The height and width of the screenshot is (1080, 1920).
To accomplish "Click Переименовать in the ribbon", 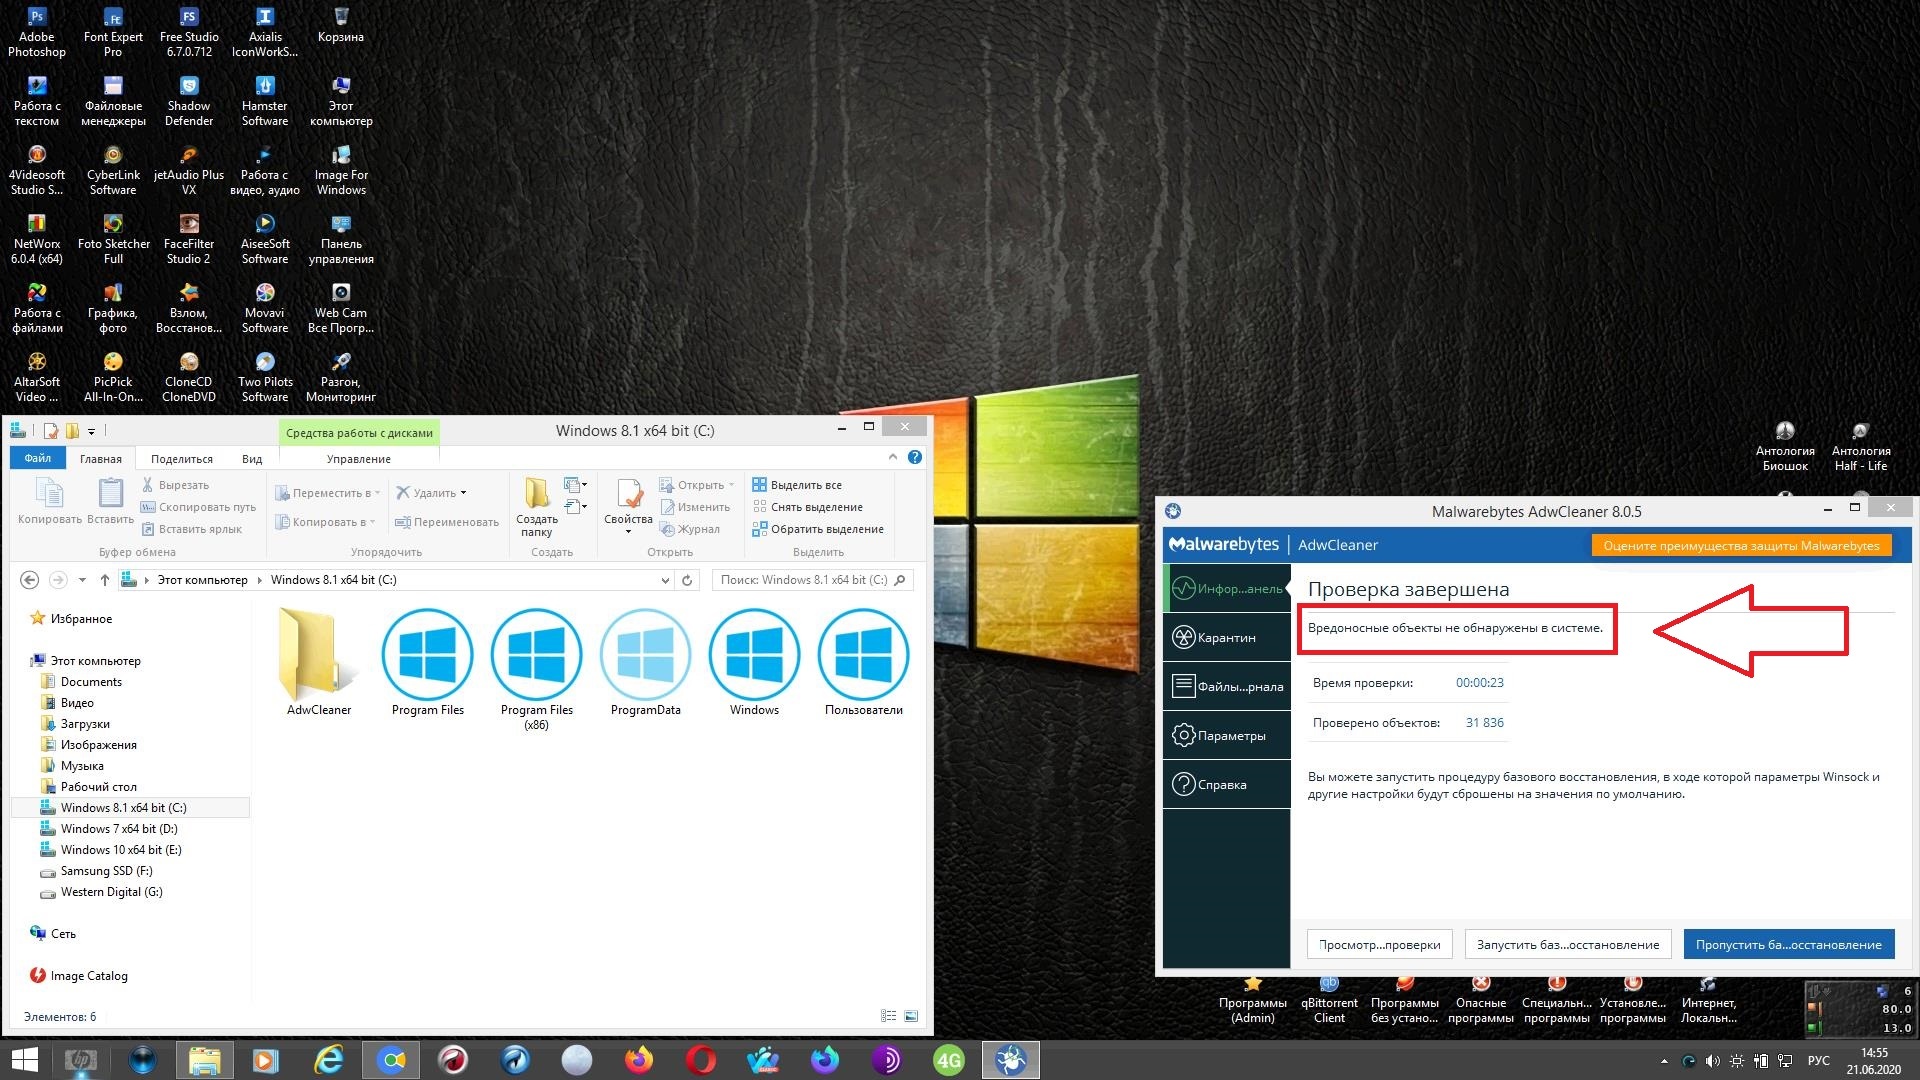I will click(x=446, y=522).
